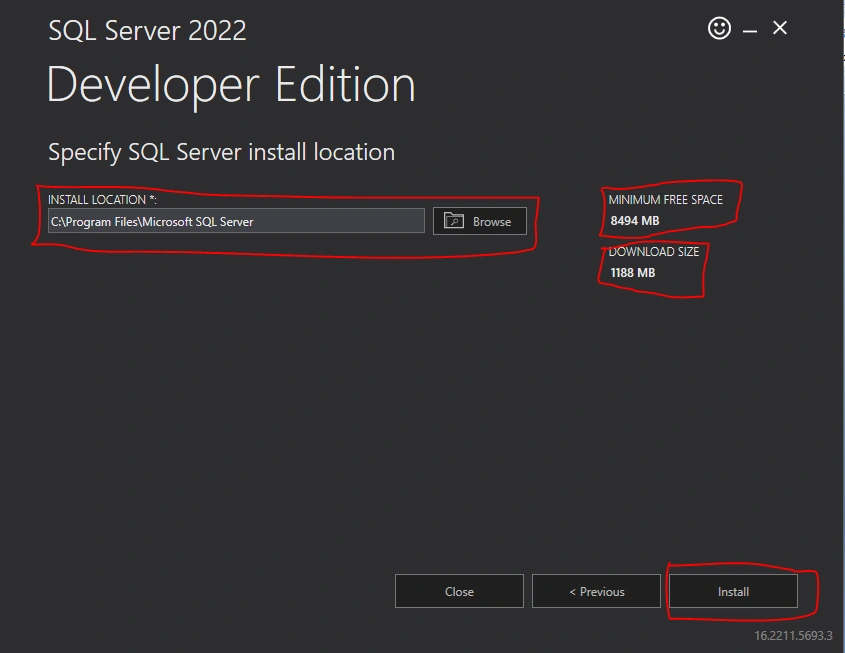
Task: Click the Specify SQL Server install location heading
Action: (x=221, y=152)
